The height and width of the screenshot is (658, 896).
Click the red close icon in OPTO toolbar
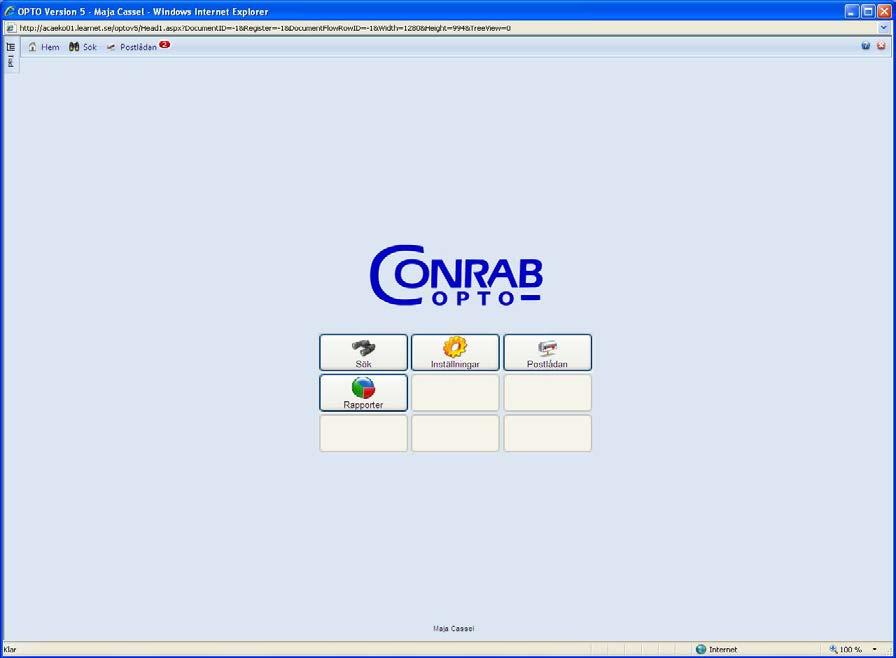pyautogui.click(x=881, y=46)
